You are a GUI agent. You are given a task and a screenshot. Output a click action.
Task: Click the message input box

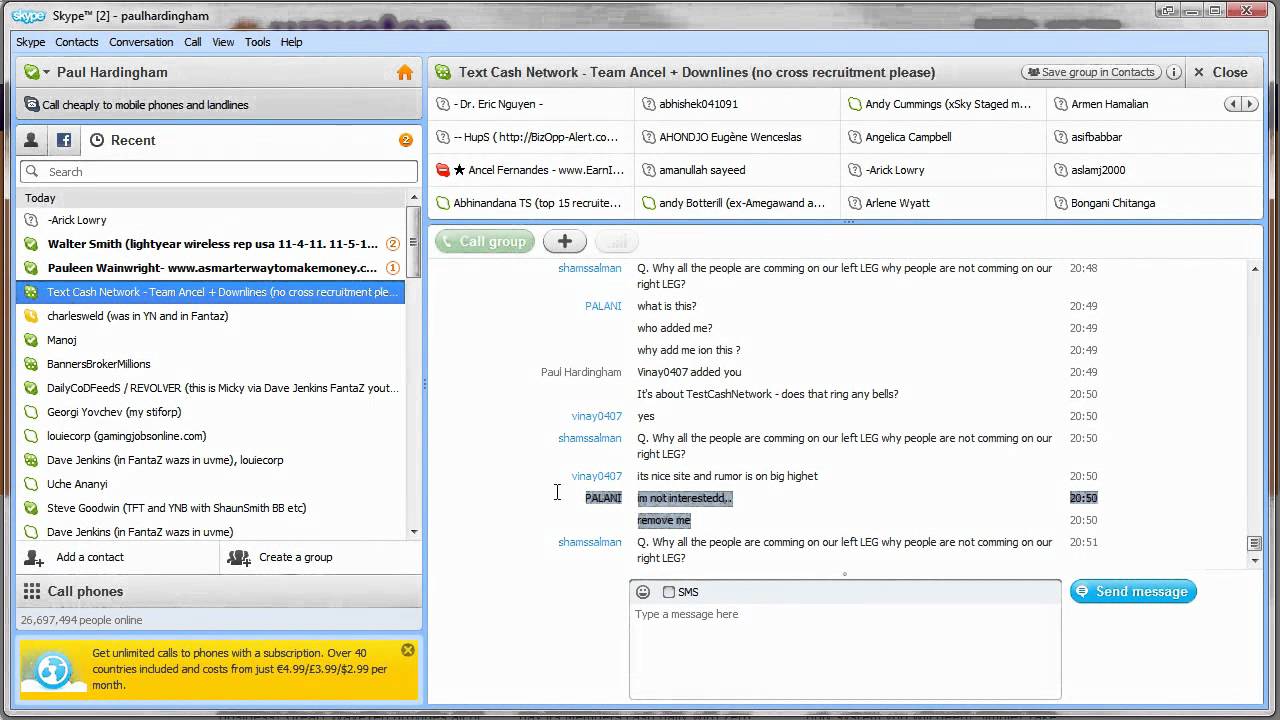tap(845, 650)
